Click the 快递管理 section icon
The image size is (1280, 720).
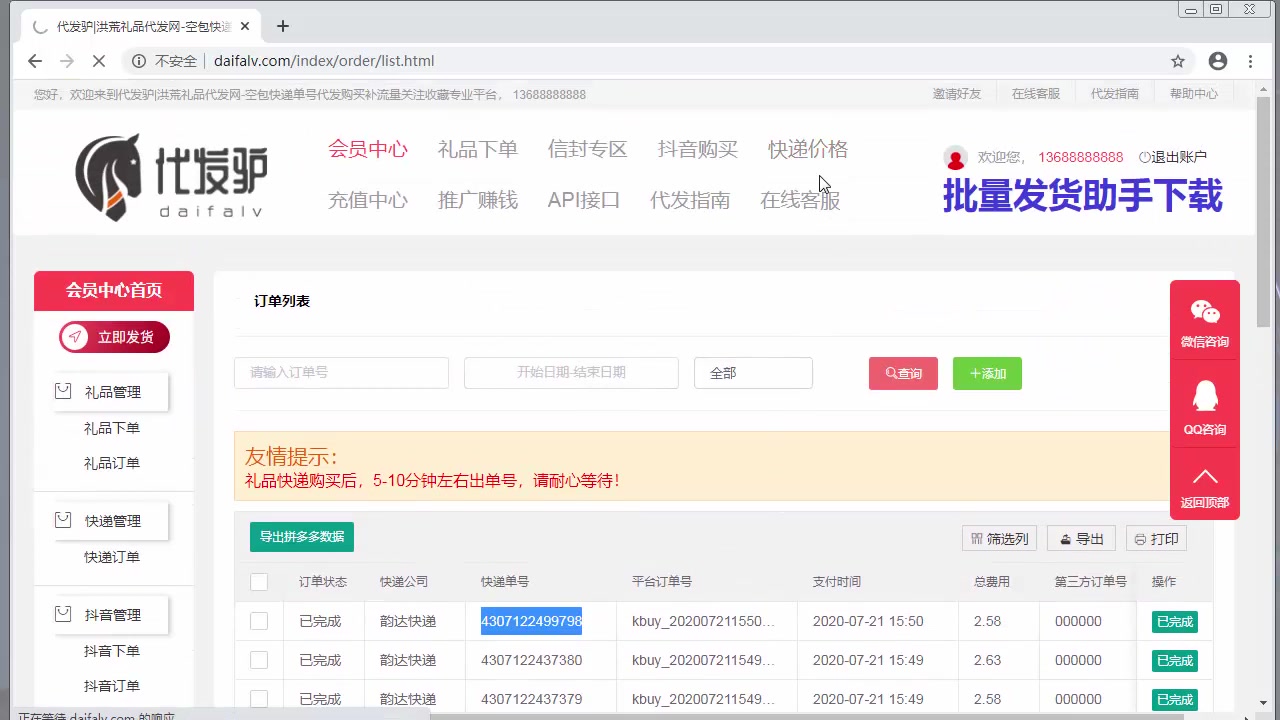(x=63, y=520)
